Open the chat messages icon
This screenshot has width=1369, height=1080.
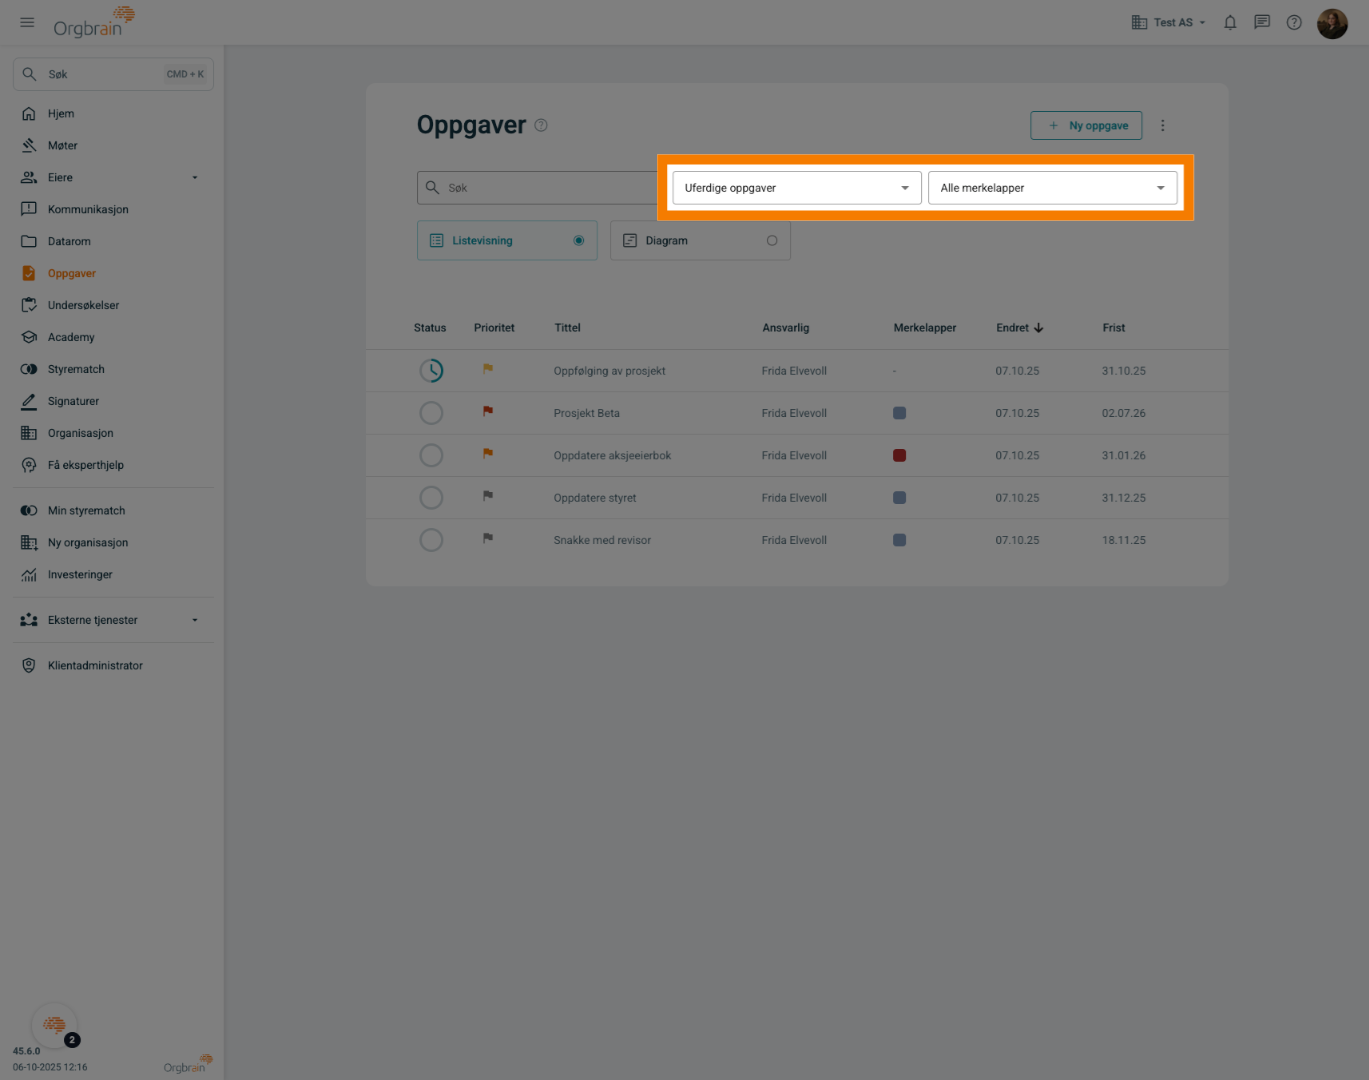click(x=1262, y=23)
